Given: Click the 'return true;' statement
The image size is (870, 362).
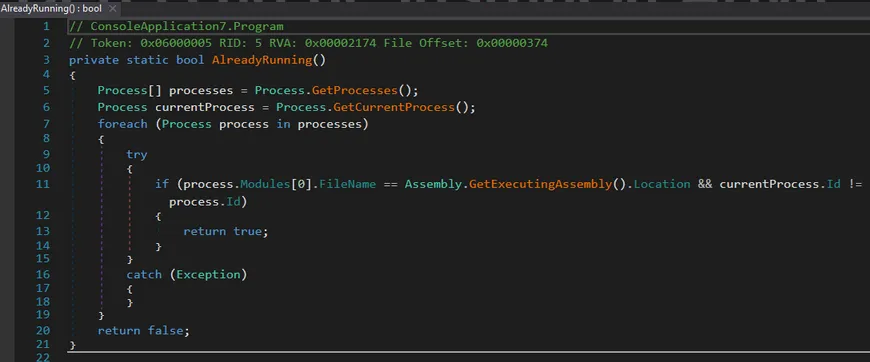Looking at the screenshot, I should [226, 231].
